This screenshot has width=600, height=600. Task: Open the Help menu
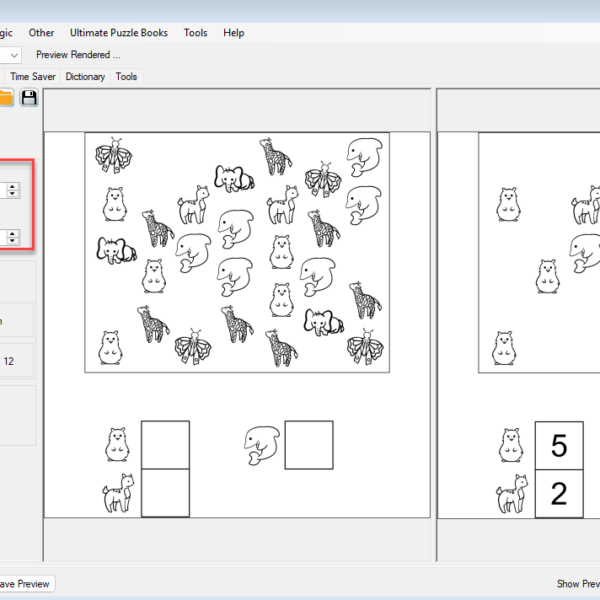(x=234, y=33)
